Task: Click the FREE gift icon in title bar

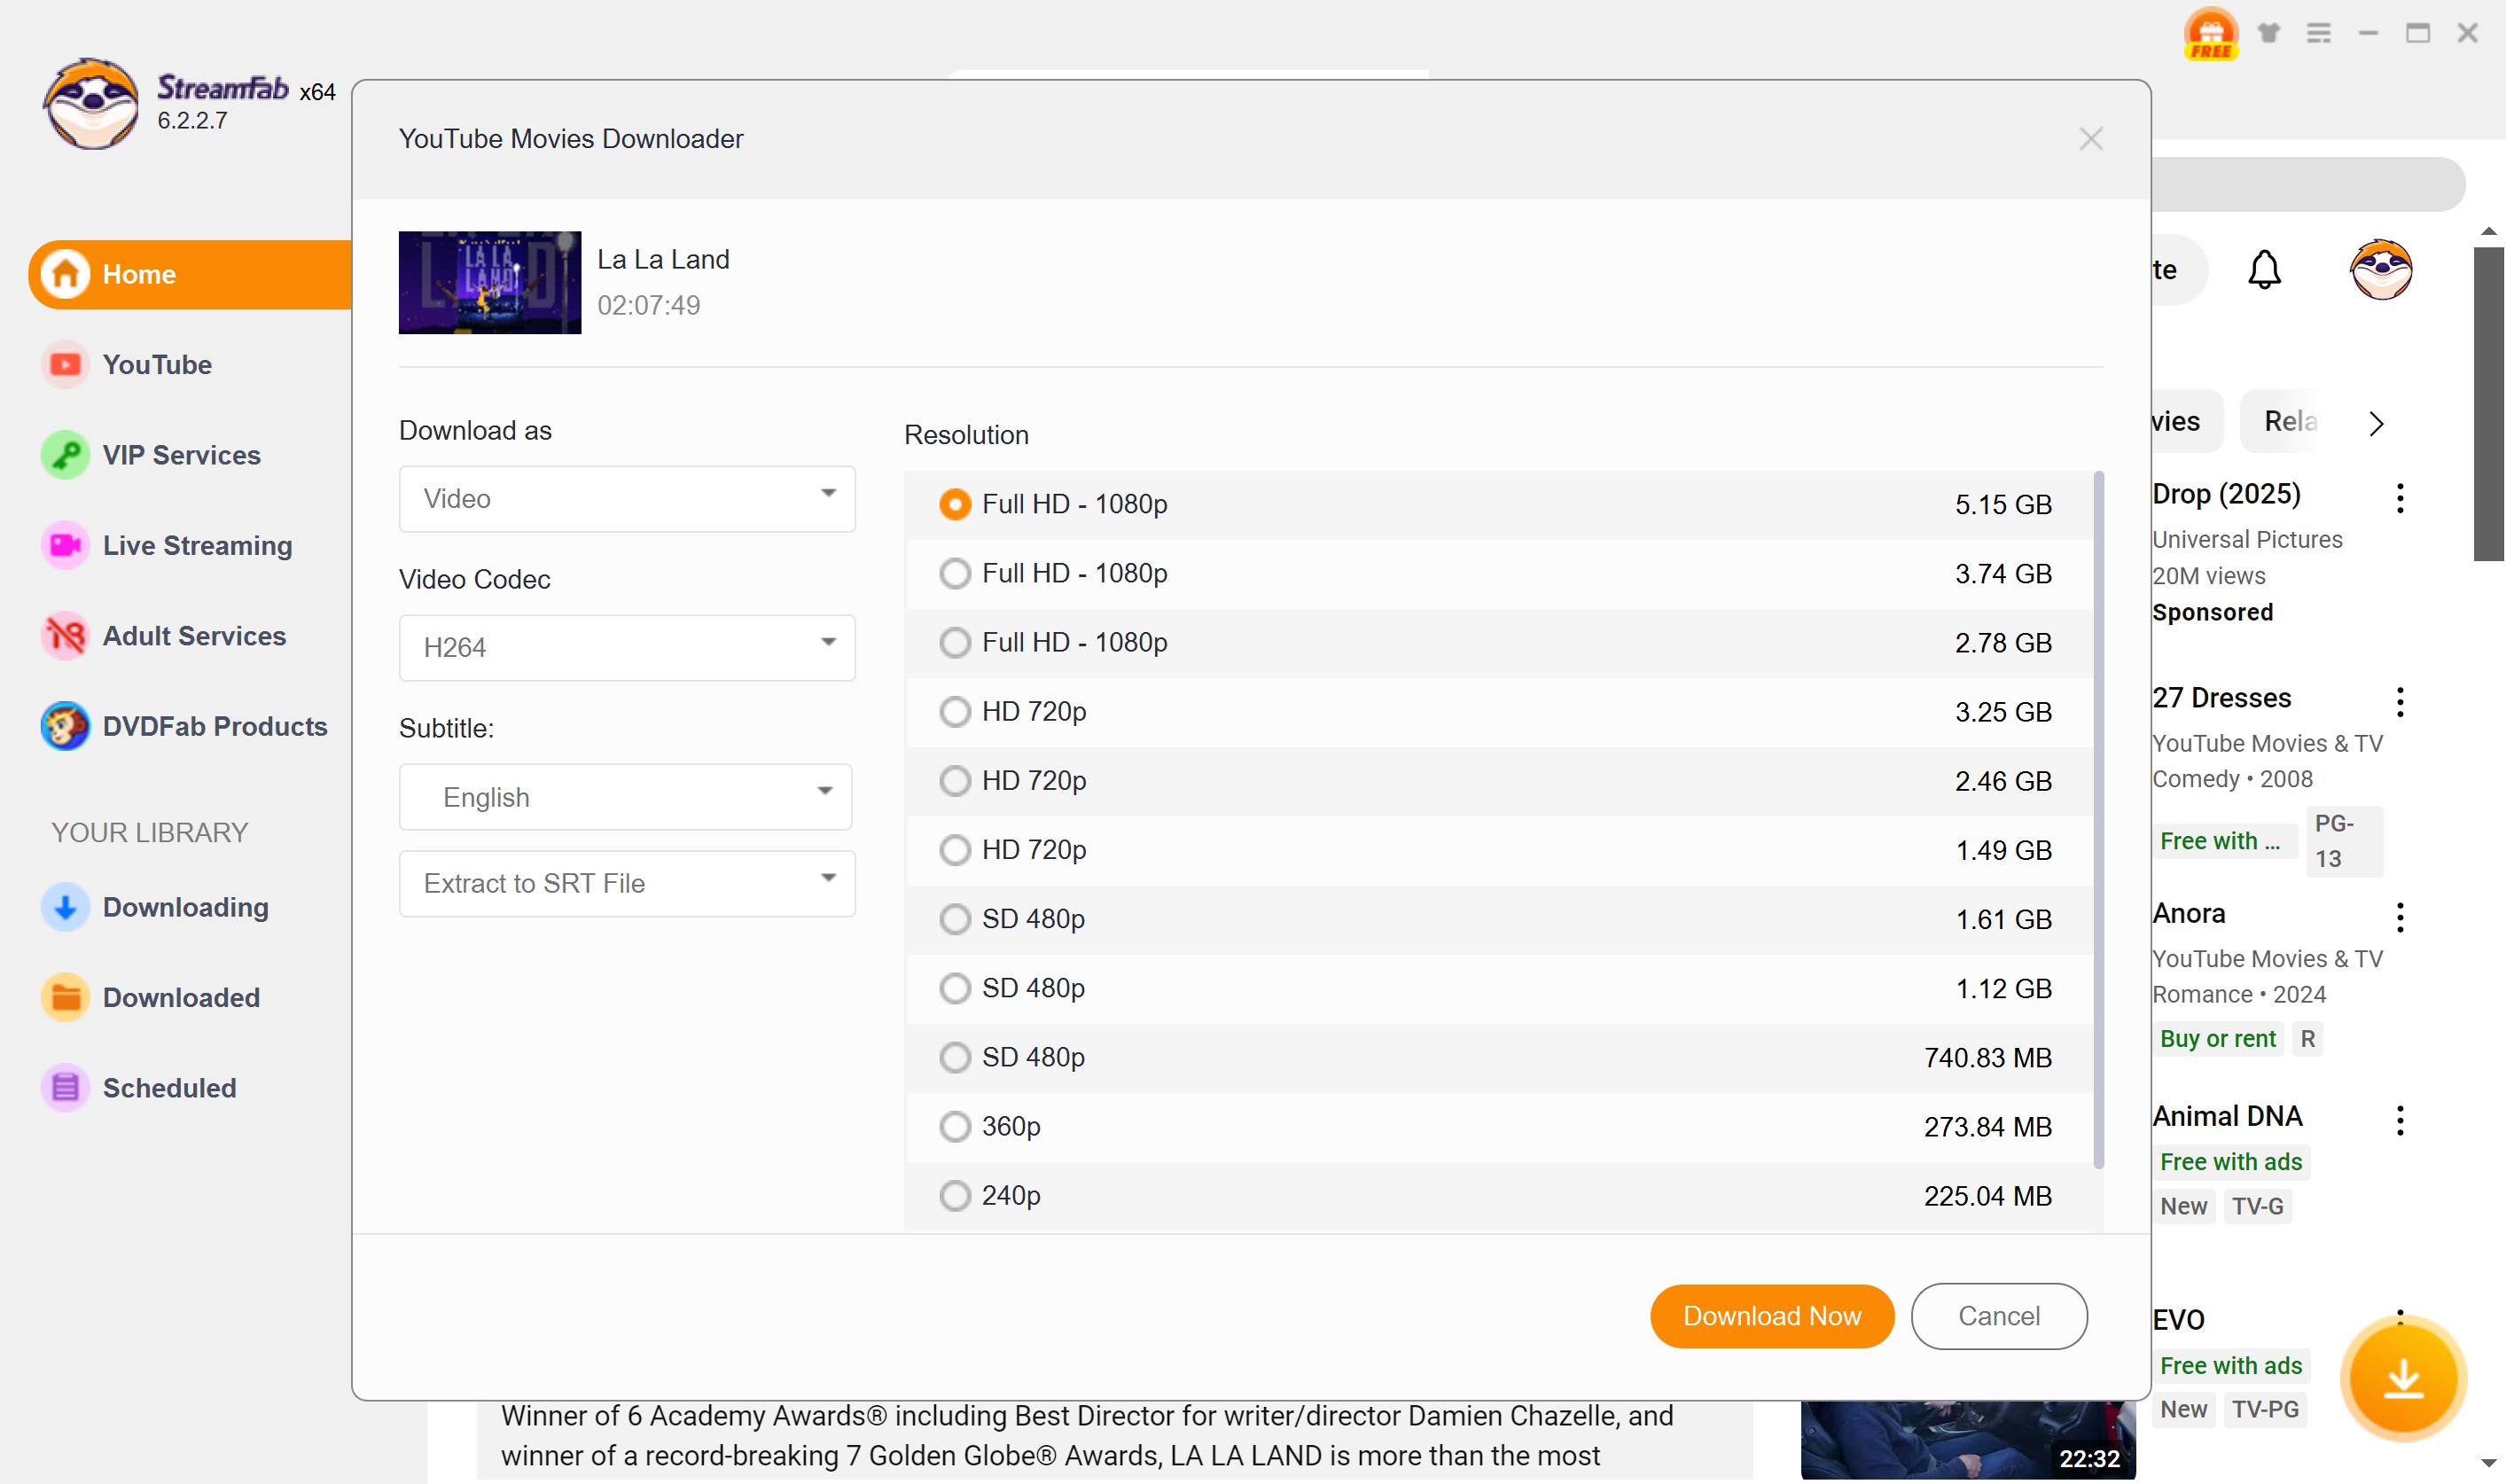Action: tap(2210, 33)
